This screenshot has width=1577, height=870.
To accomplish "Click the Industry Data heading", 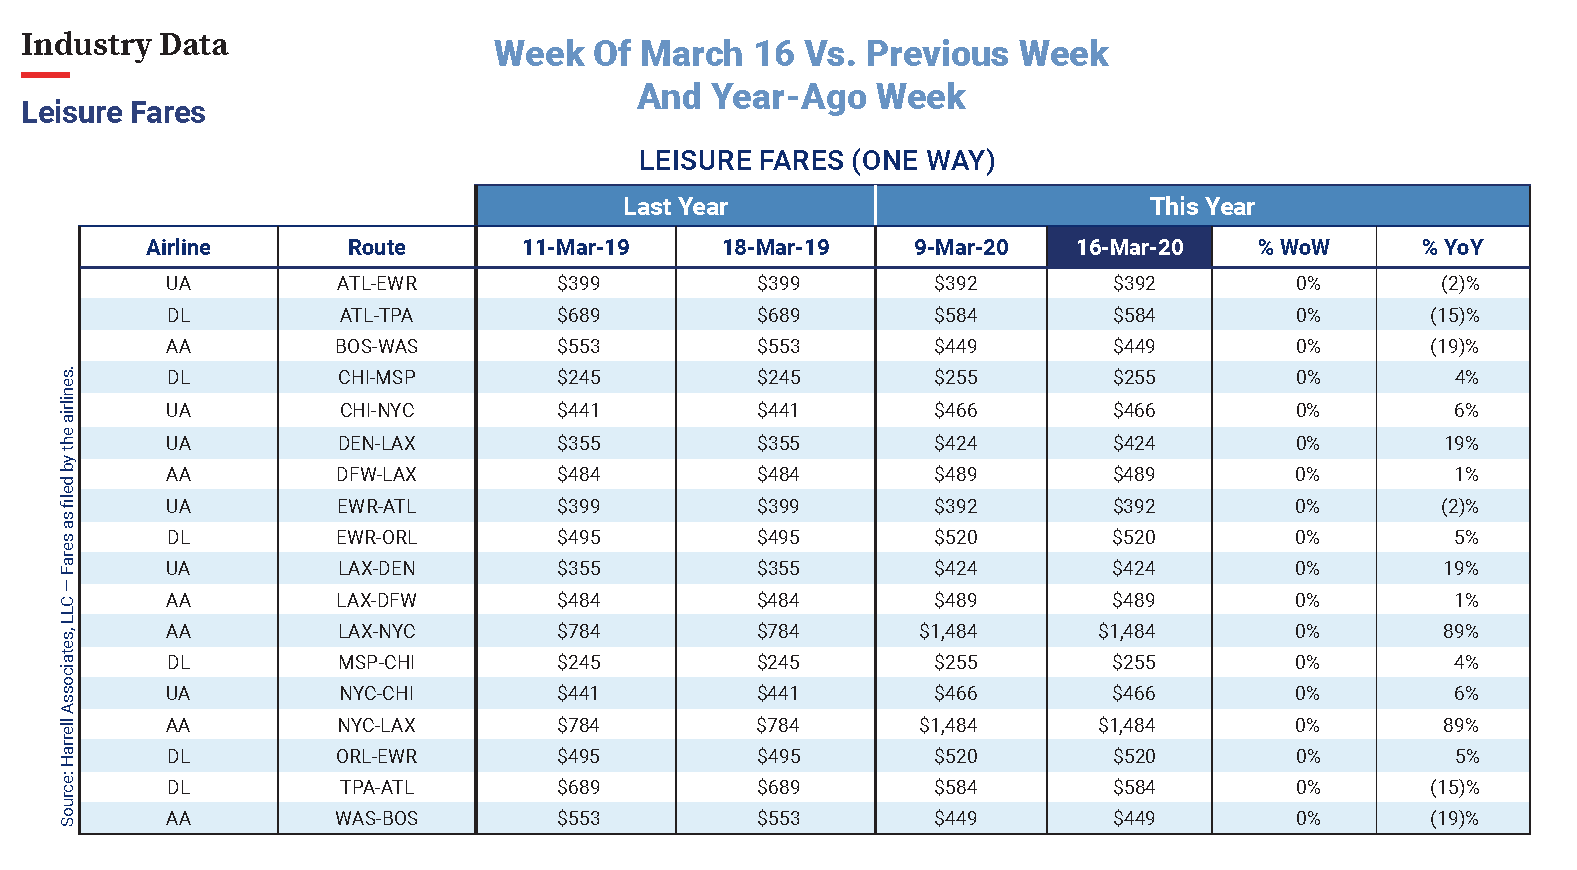I will [124, 45].
